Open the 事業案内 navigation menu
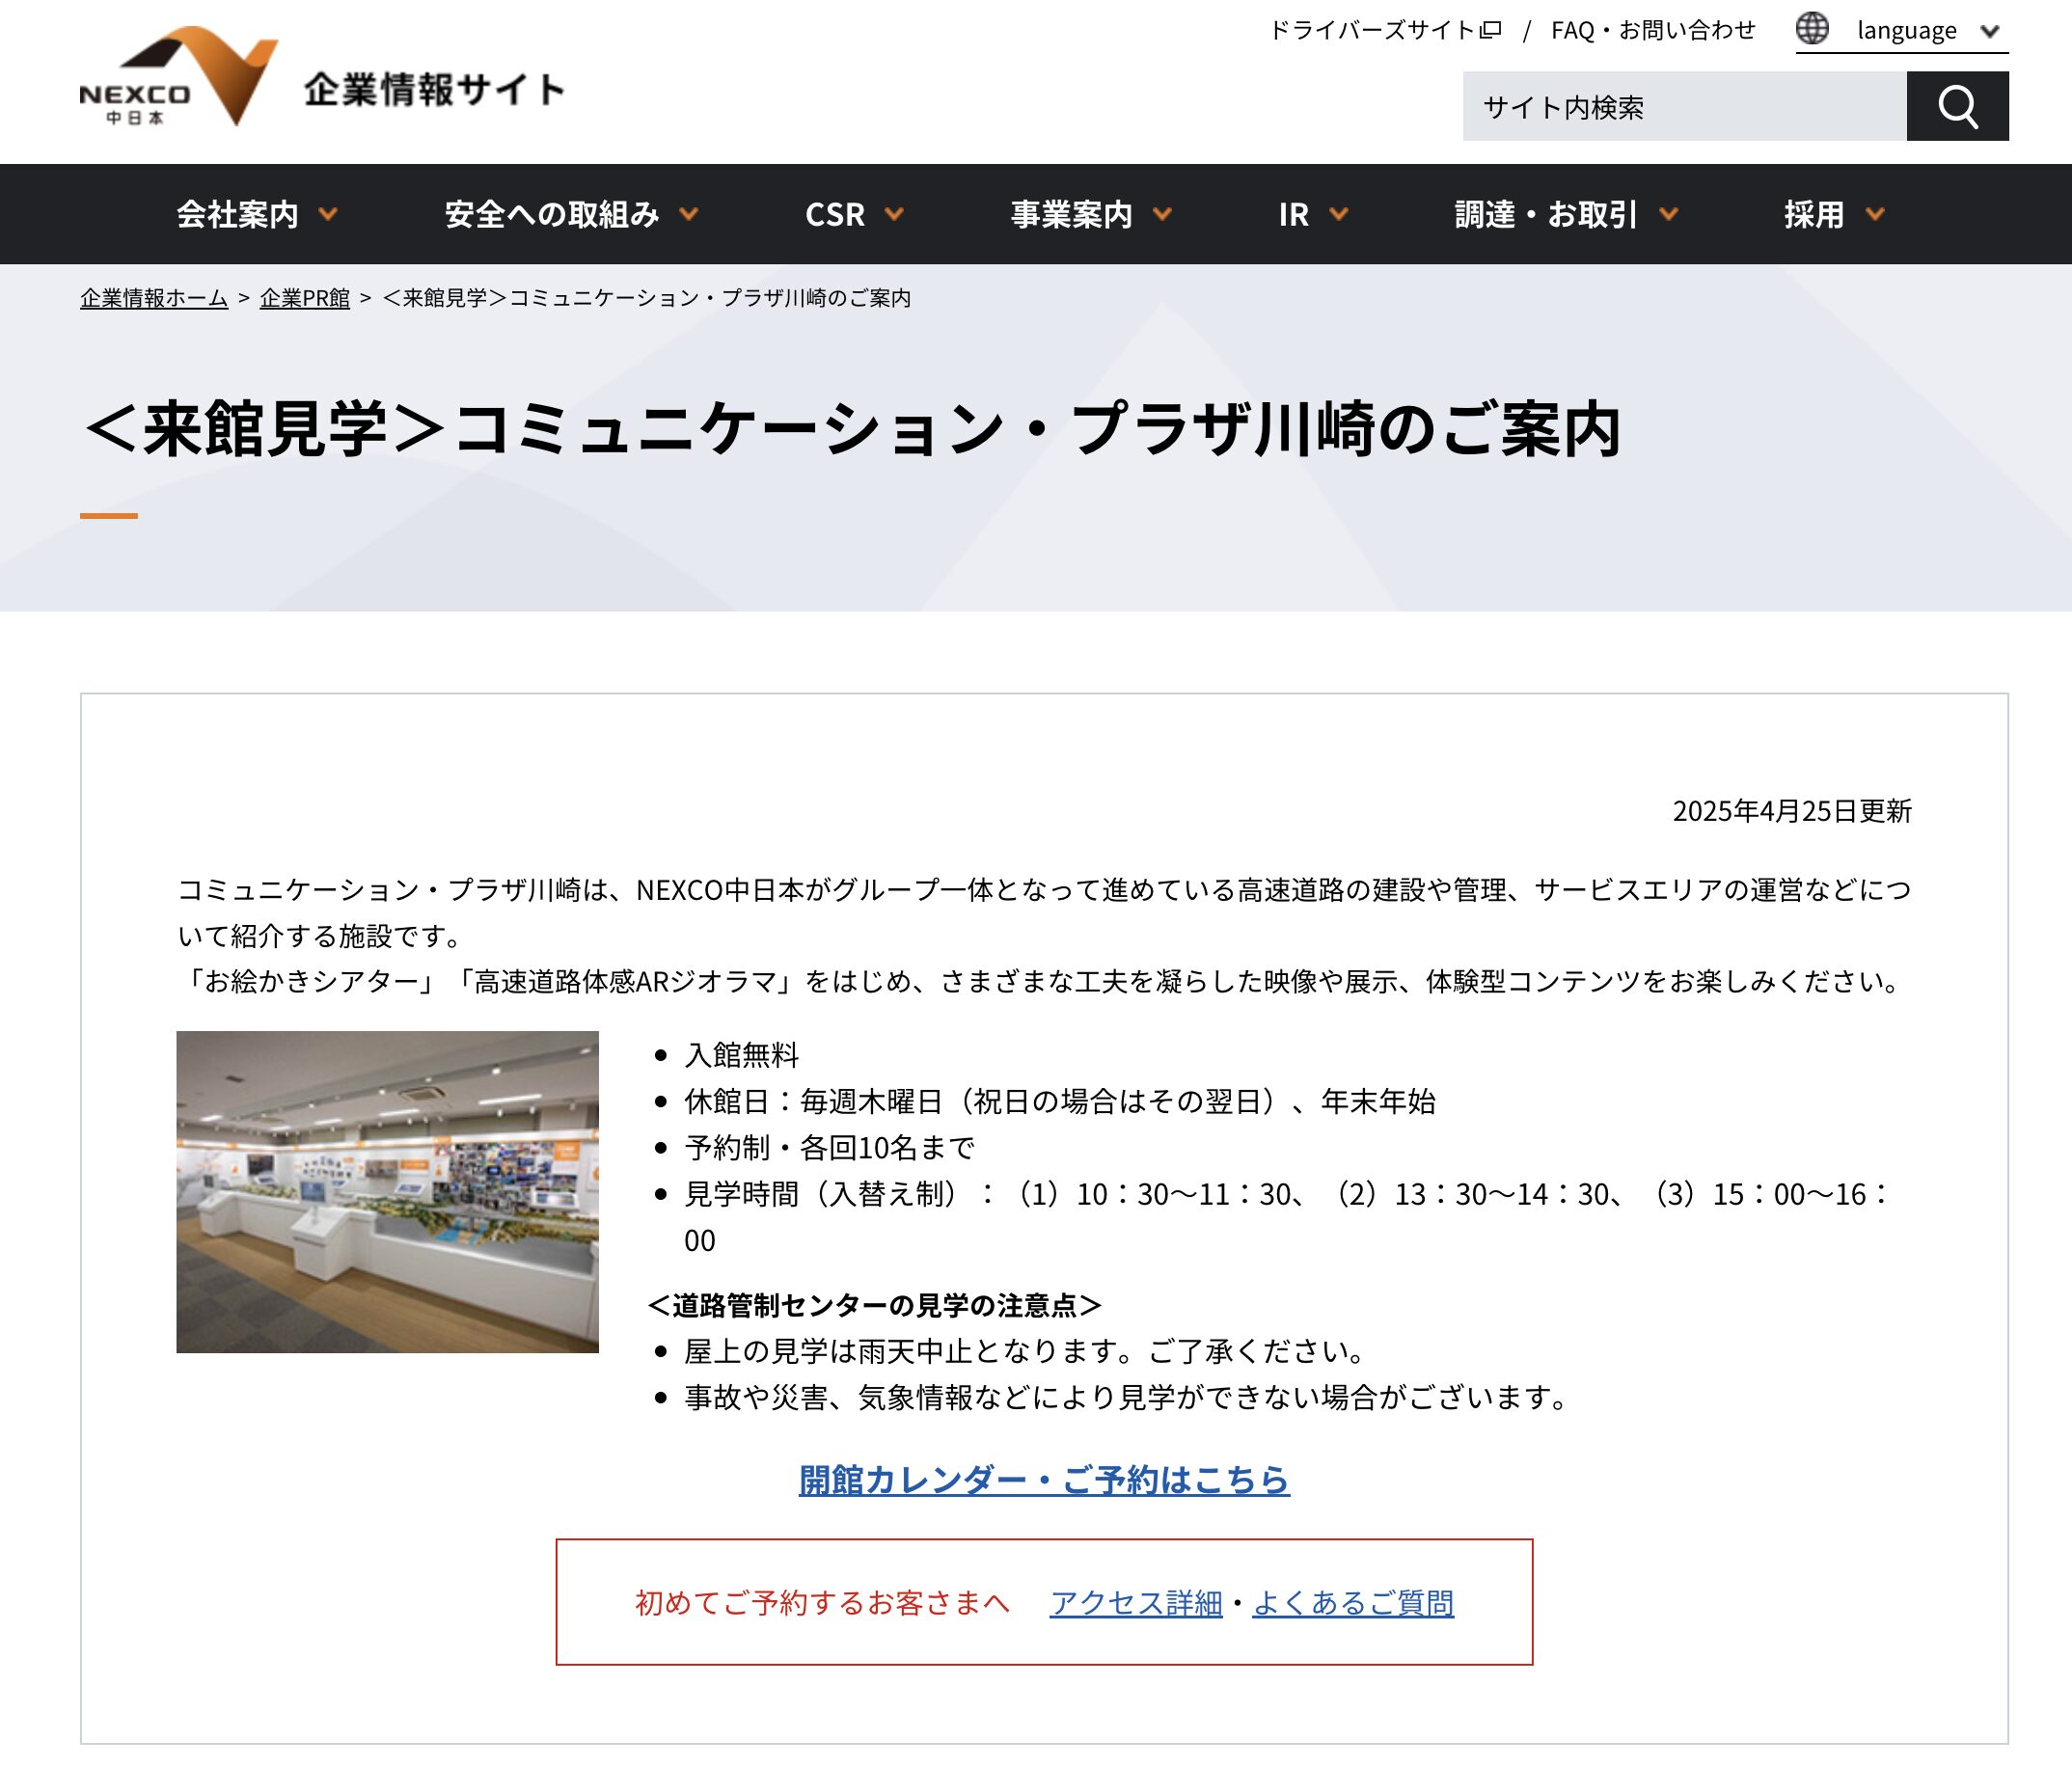 (1089, 214)
